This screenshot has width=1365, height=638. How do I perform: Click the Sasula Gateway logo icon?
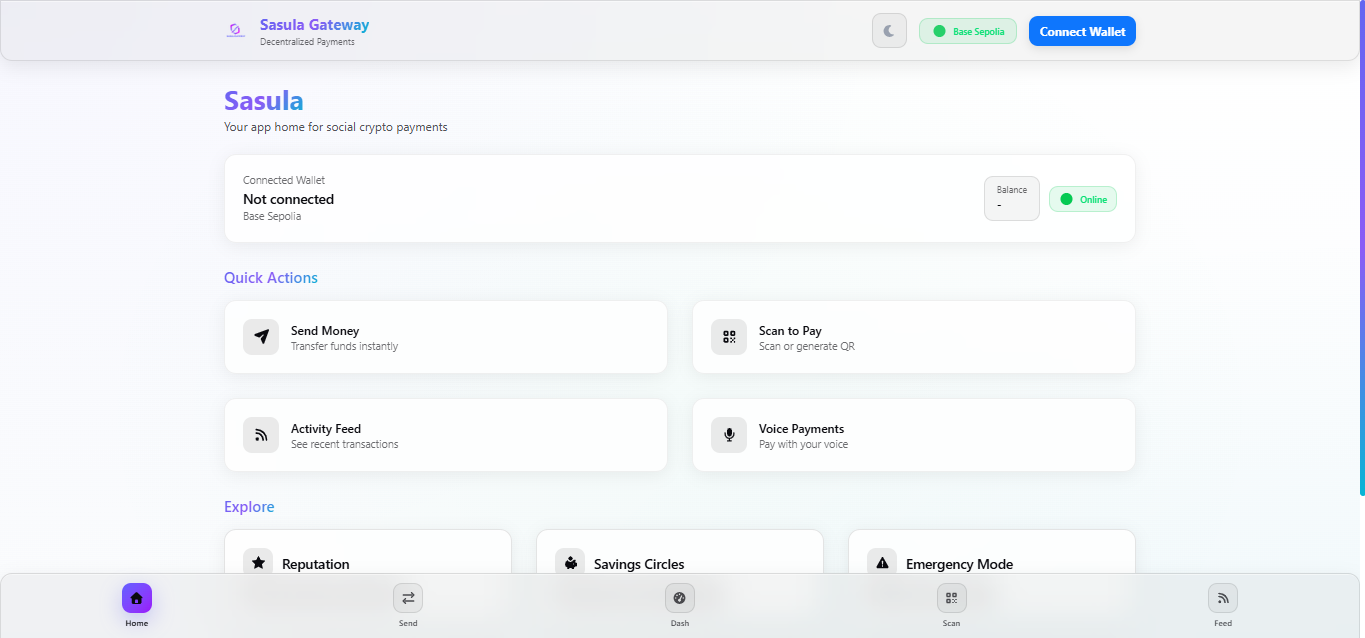tap(235, 31)
